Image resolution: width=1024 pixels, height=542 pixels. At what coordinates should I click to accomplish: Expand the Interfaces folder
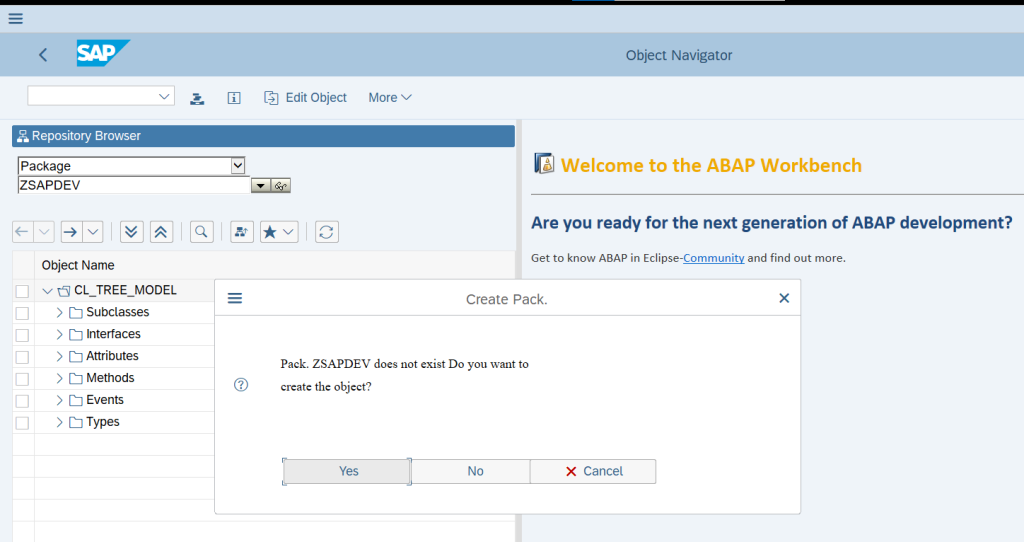[59, 334]
